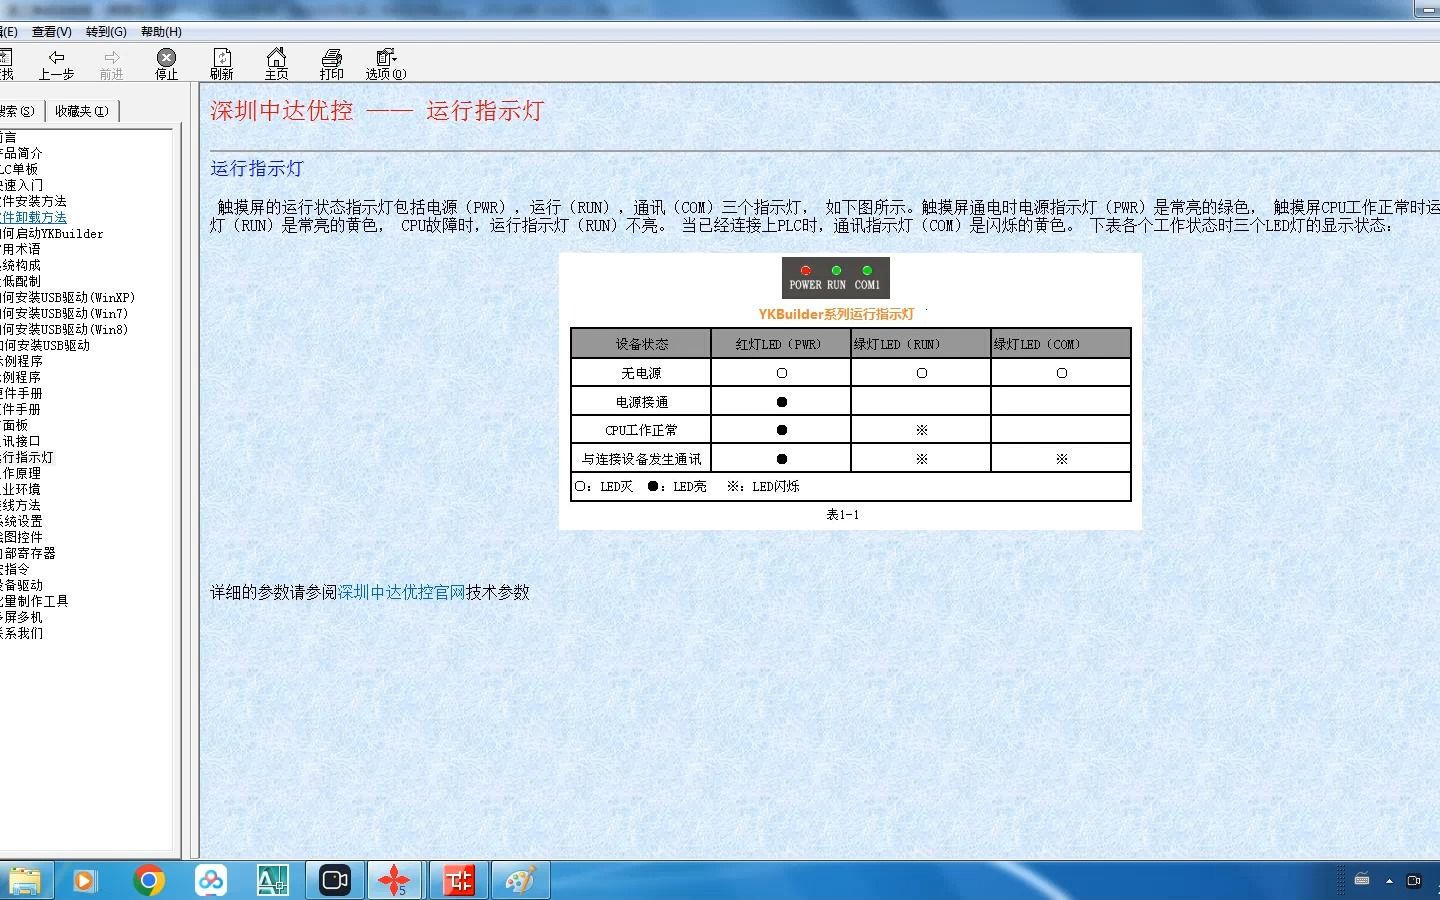
Task: Open the 系统构成 topic
Action: [x=20, y=265]
